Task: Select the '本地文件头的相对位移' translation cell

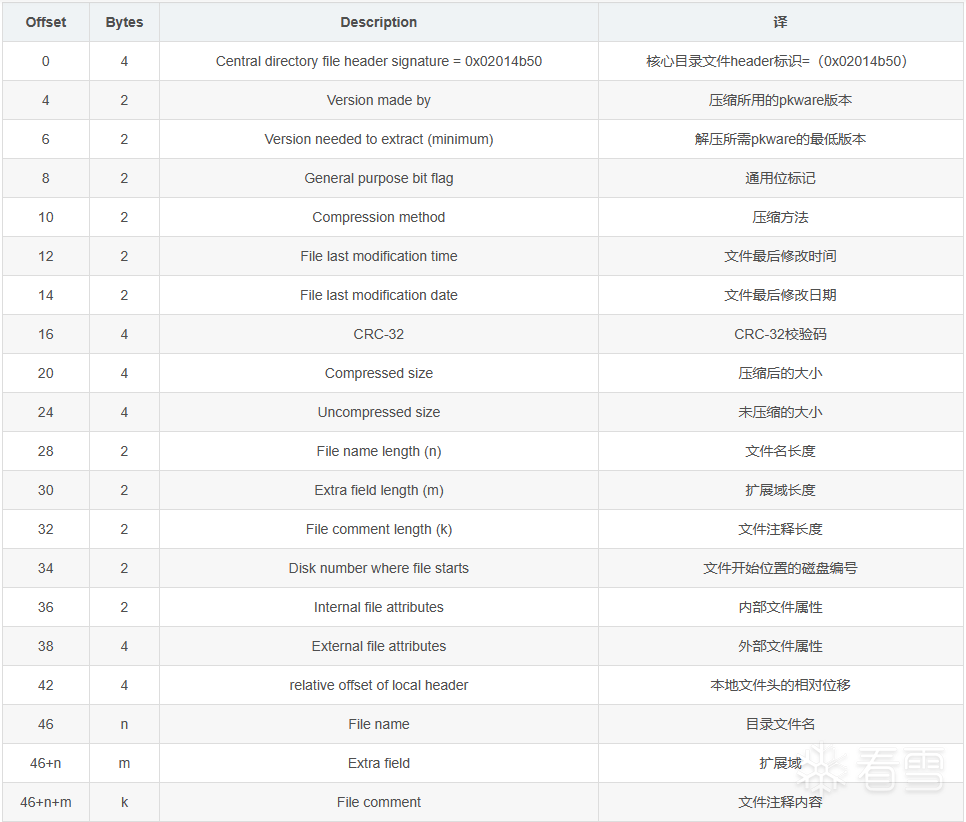Action: pos(780,685)
